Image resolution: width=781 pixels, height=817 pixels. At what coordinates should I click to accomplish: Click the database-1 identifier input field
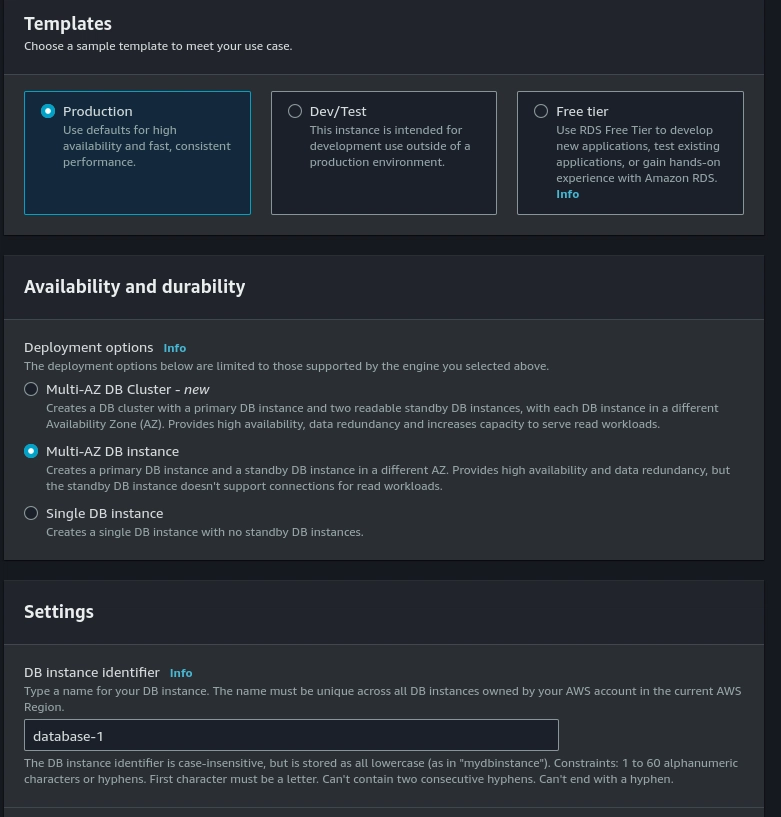(291, 735)
